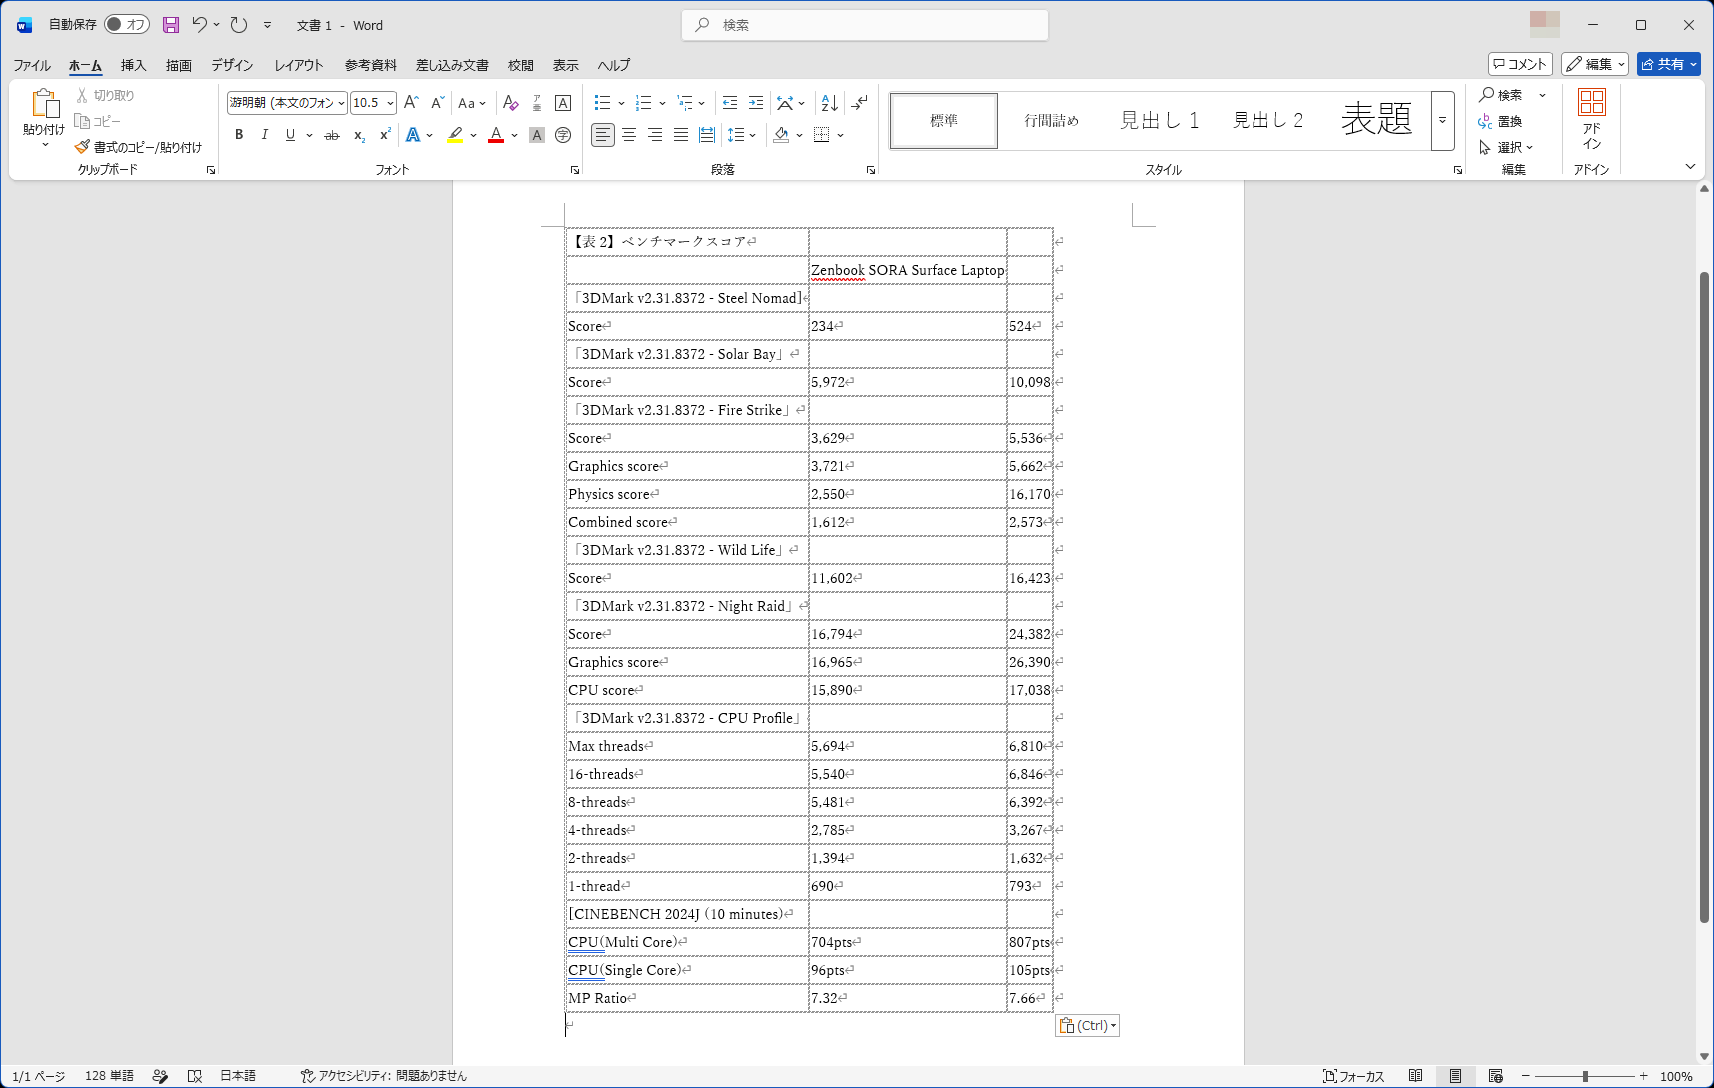
Task: Open Focus mode (フォーカス) in status bar
Action: pyautogui.click(x=1353, y=1076)
